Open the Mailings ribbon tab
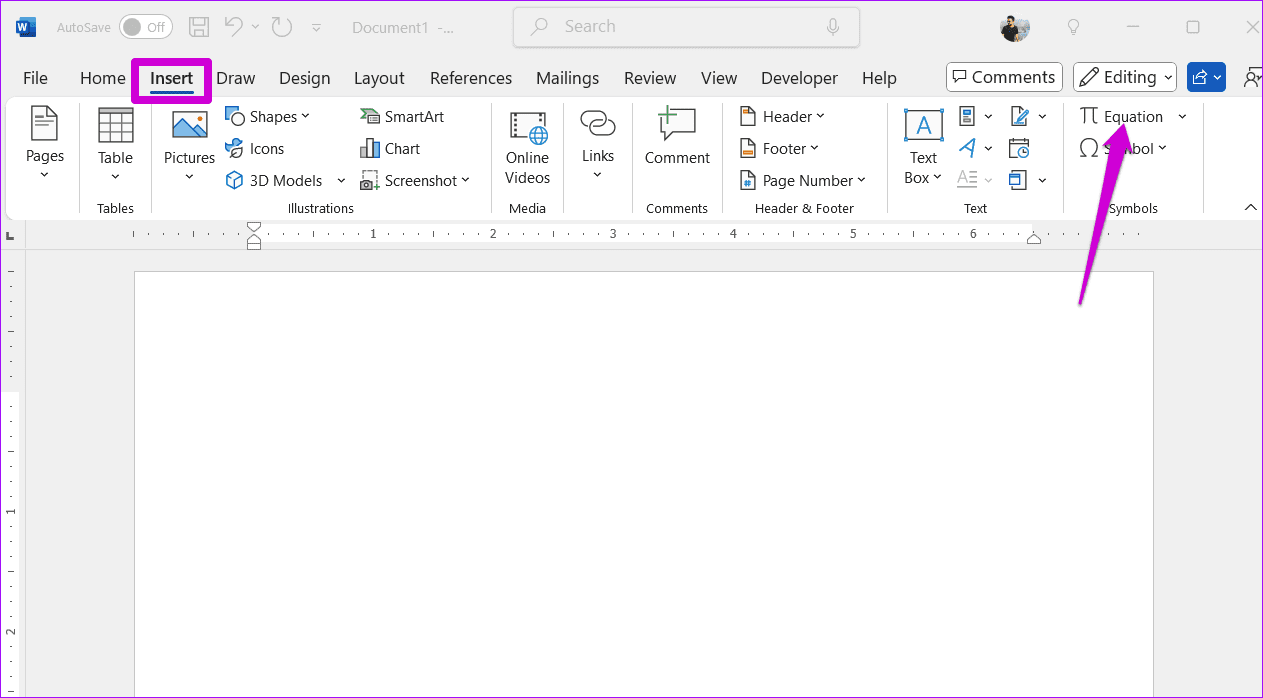The image size is (1263, 698). pos(567,77)
